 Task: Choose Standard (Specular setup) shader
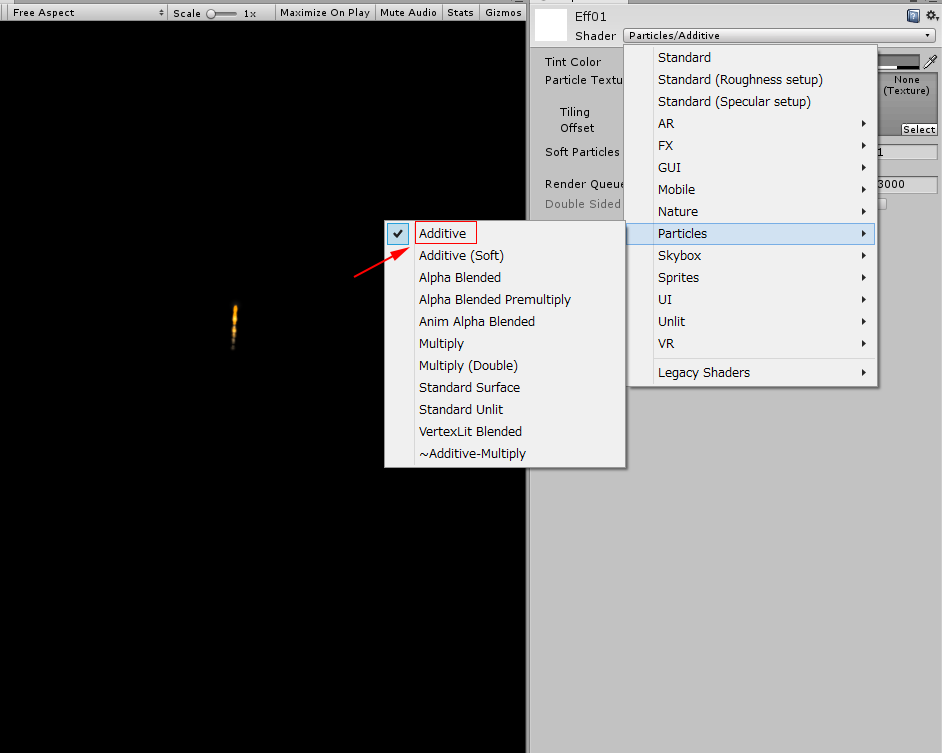pos(751,102)
